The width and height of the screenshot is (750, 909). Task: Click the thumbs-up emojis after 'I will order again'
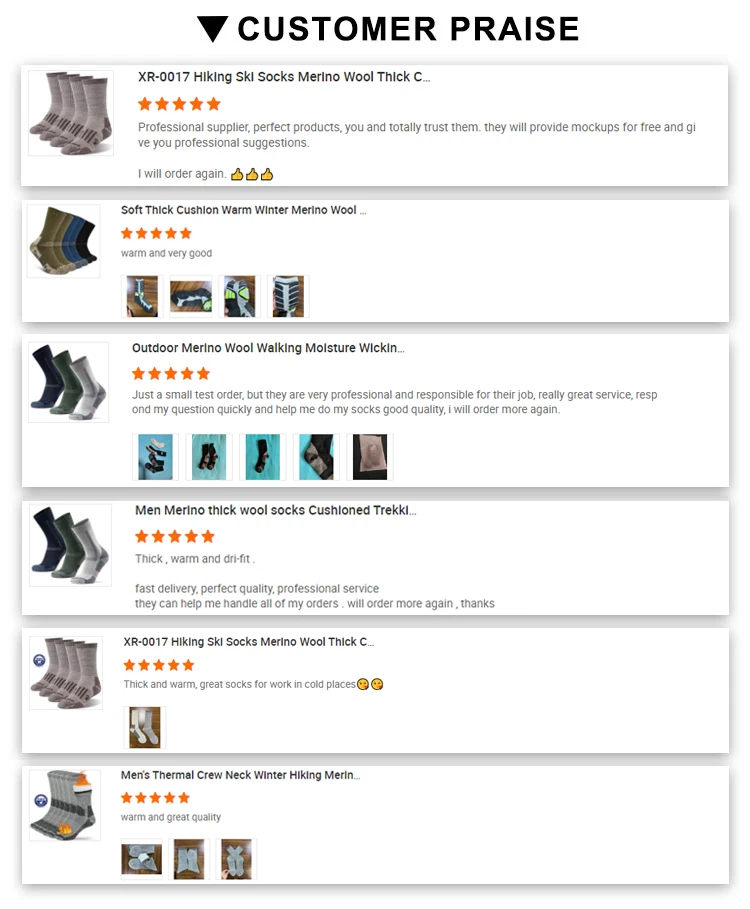pyautogui.click(x=252, y=174)
